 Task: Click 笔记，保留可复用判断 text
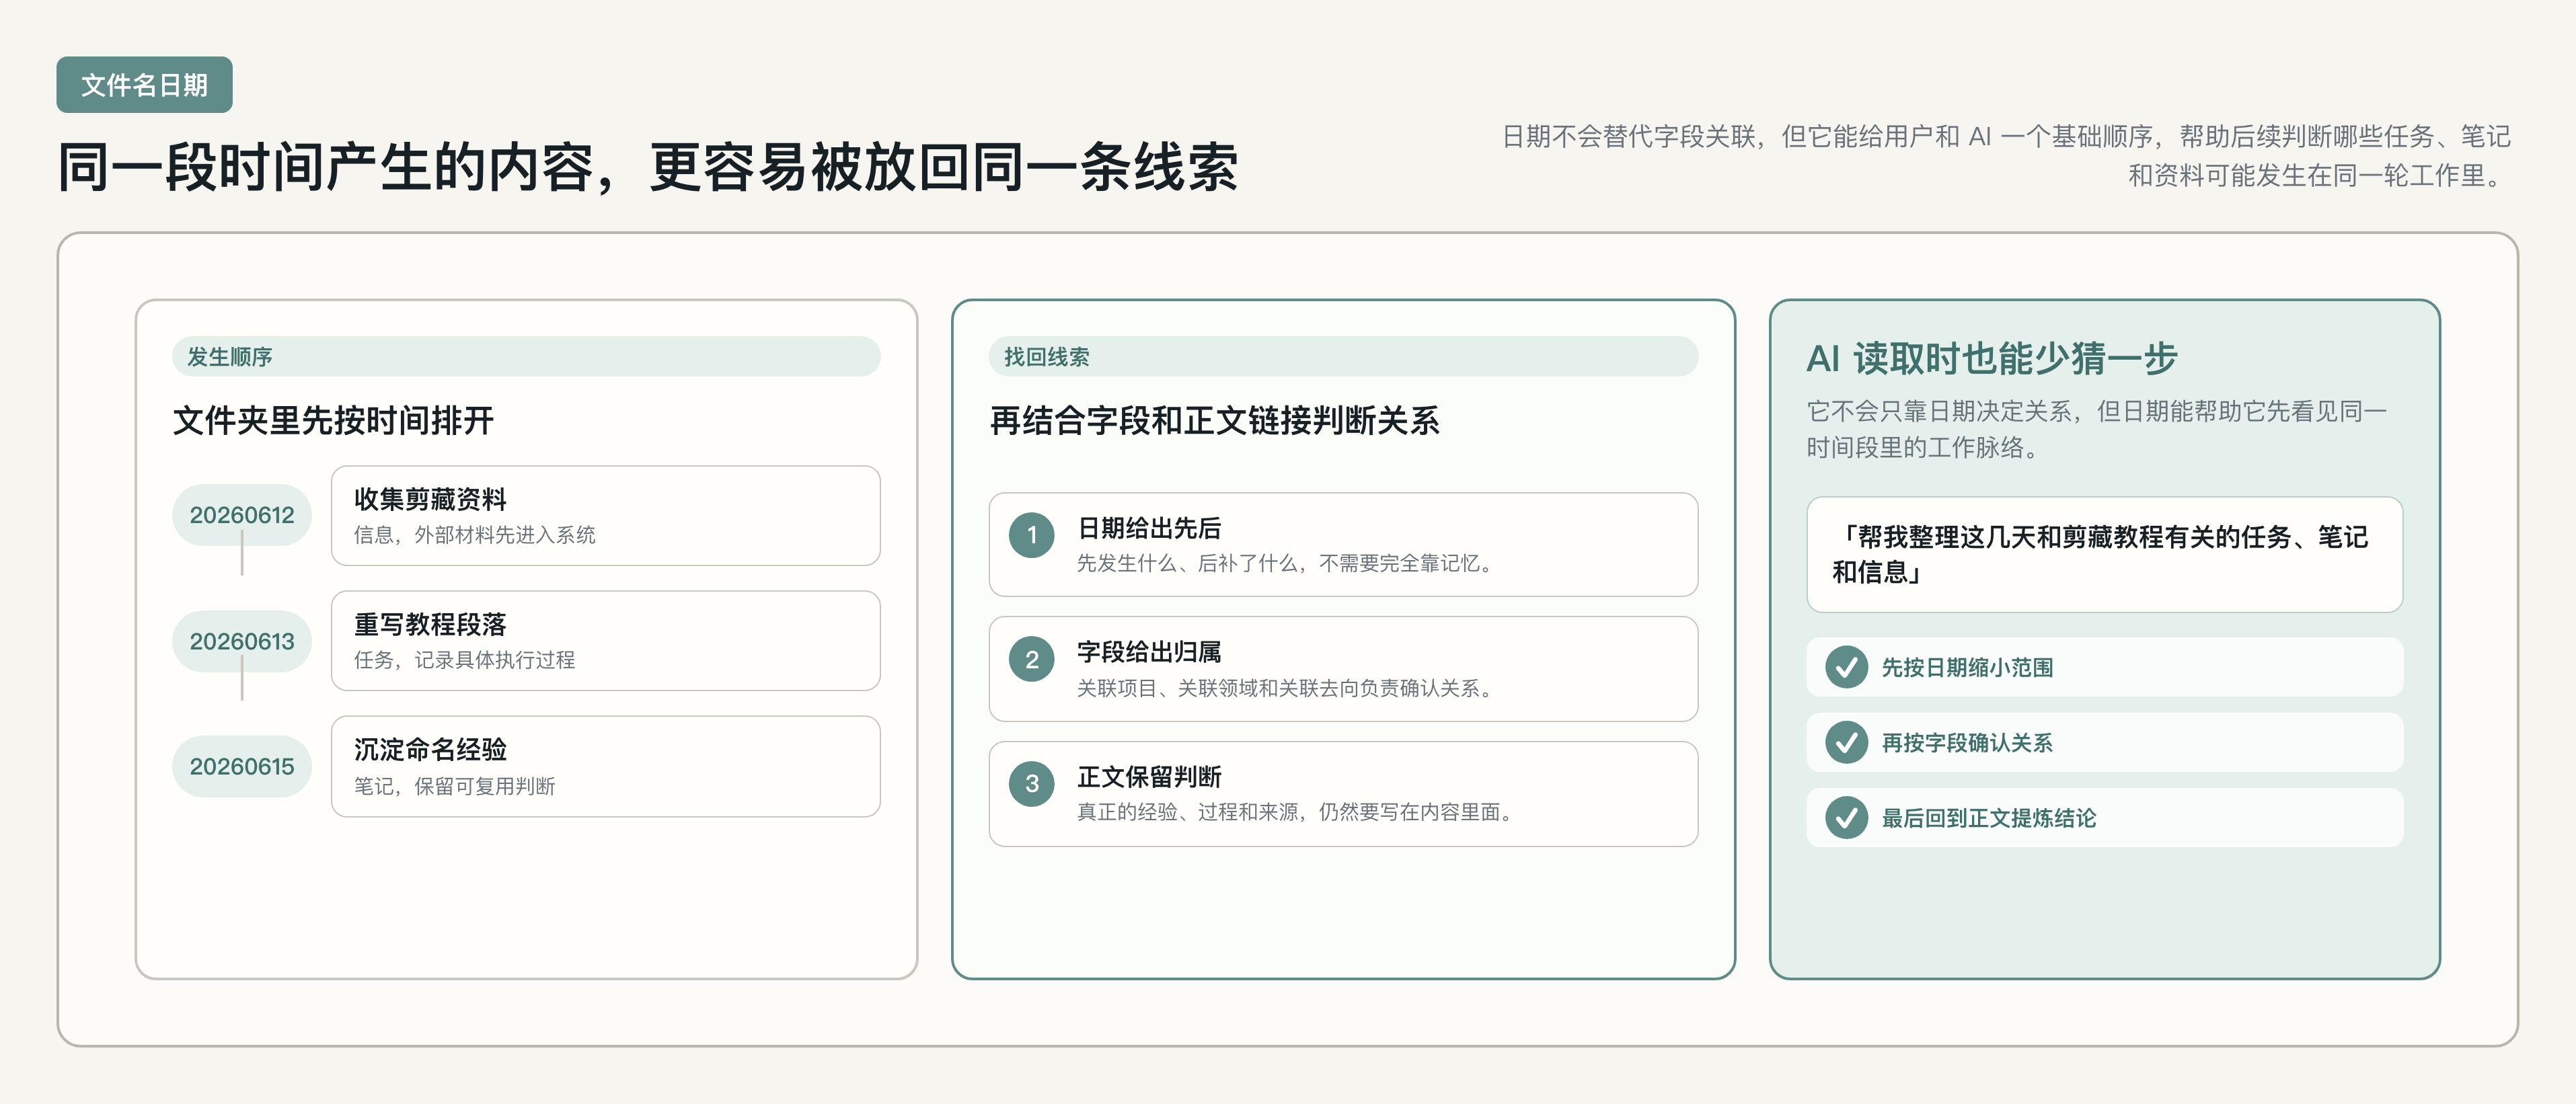tap(454, 786)
